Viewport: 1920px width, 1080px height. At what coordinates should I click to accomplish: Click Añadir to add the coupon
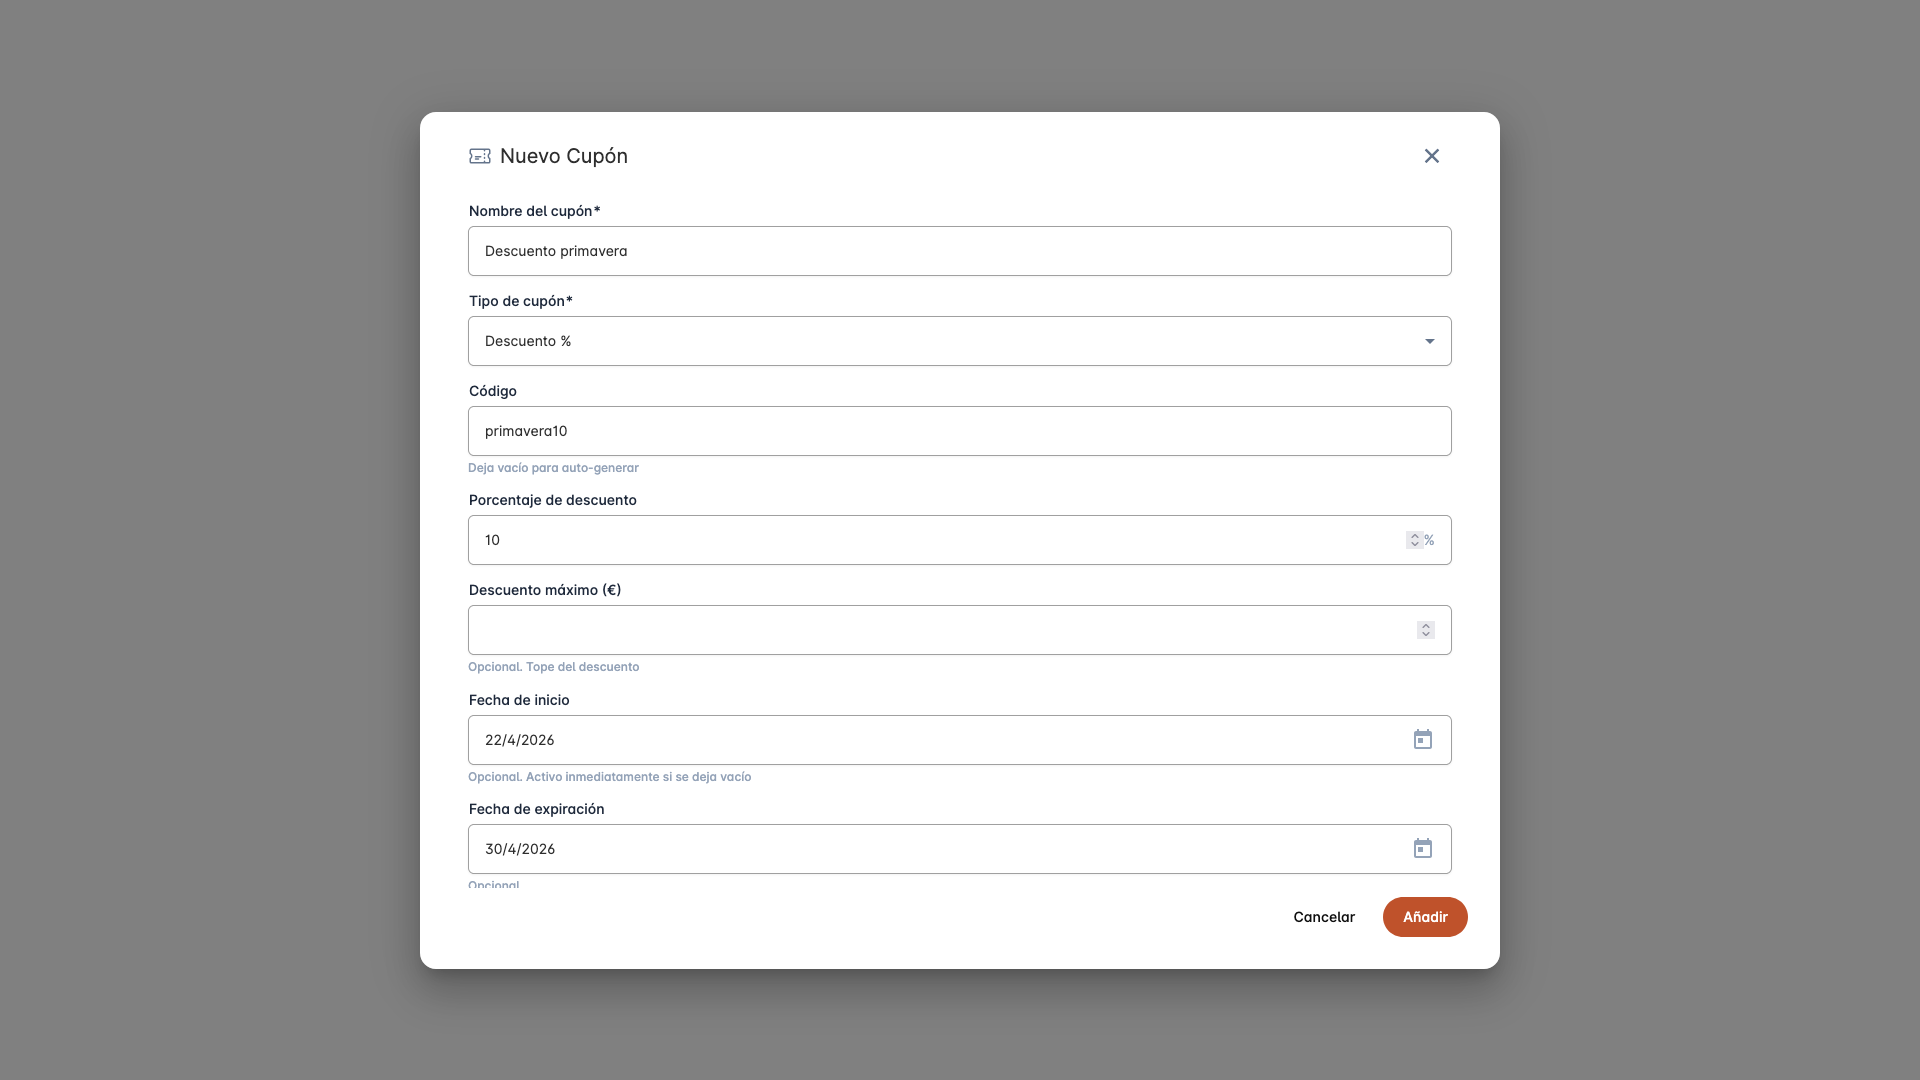pyautogui.click(x=1424, y=917)
